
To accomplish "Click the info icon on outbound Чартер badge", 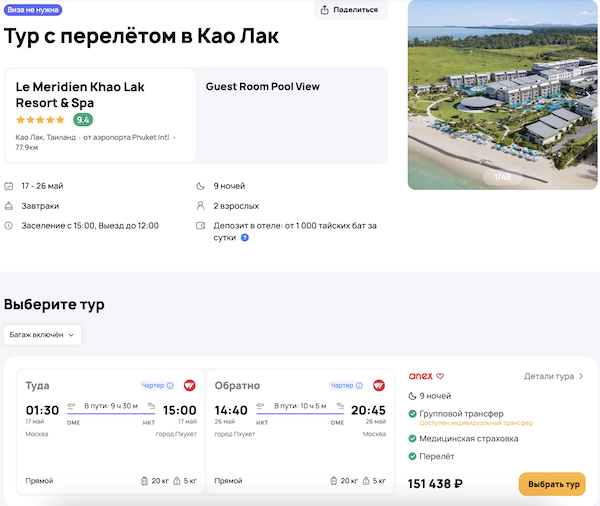I will (x=170, y=385).
